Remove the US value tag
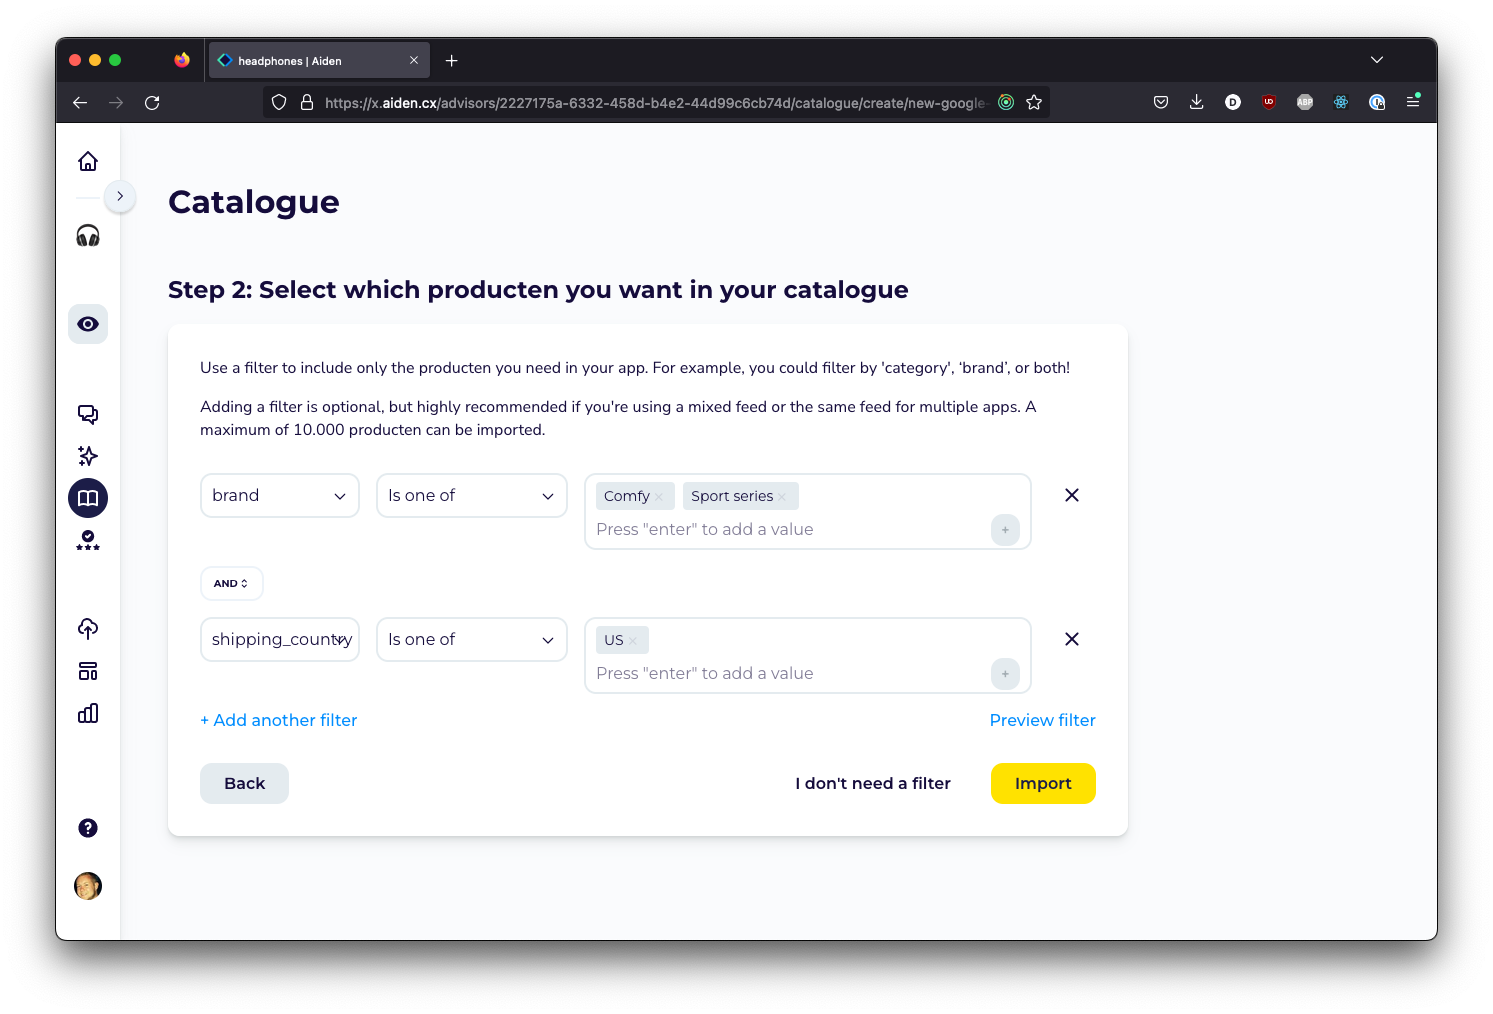This screenshot has height=1014, width=1493. pyautogui.click(x=633, y=641)
